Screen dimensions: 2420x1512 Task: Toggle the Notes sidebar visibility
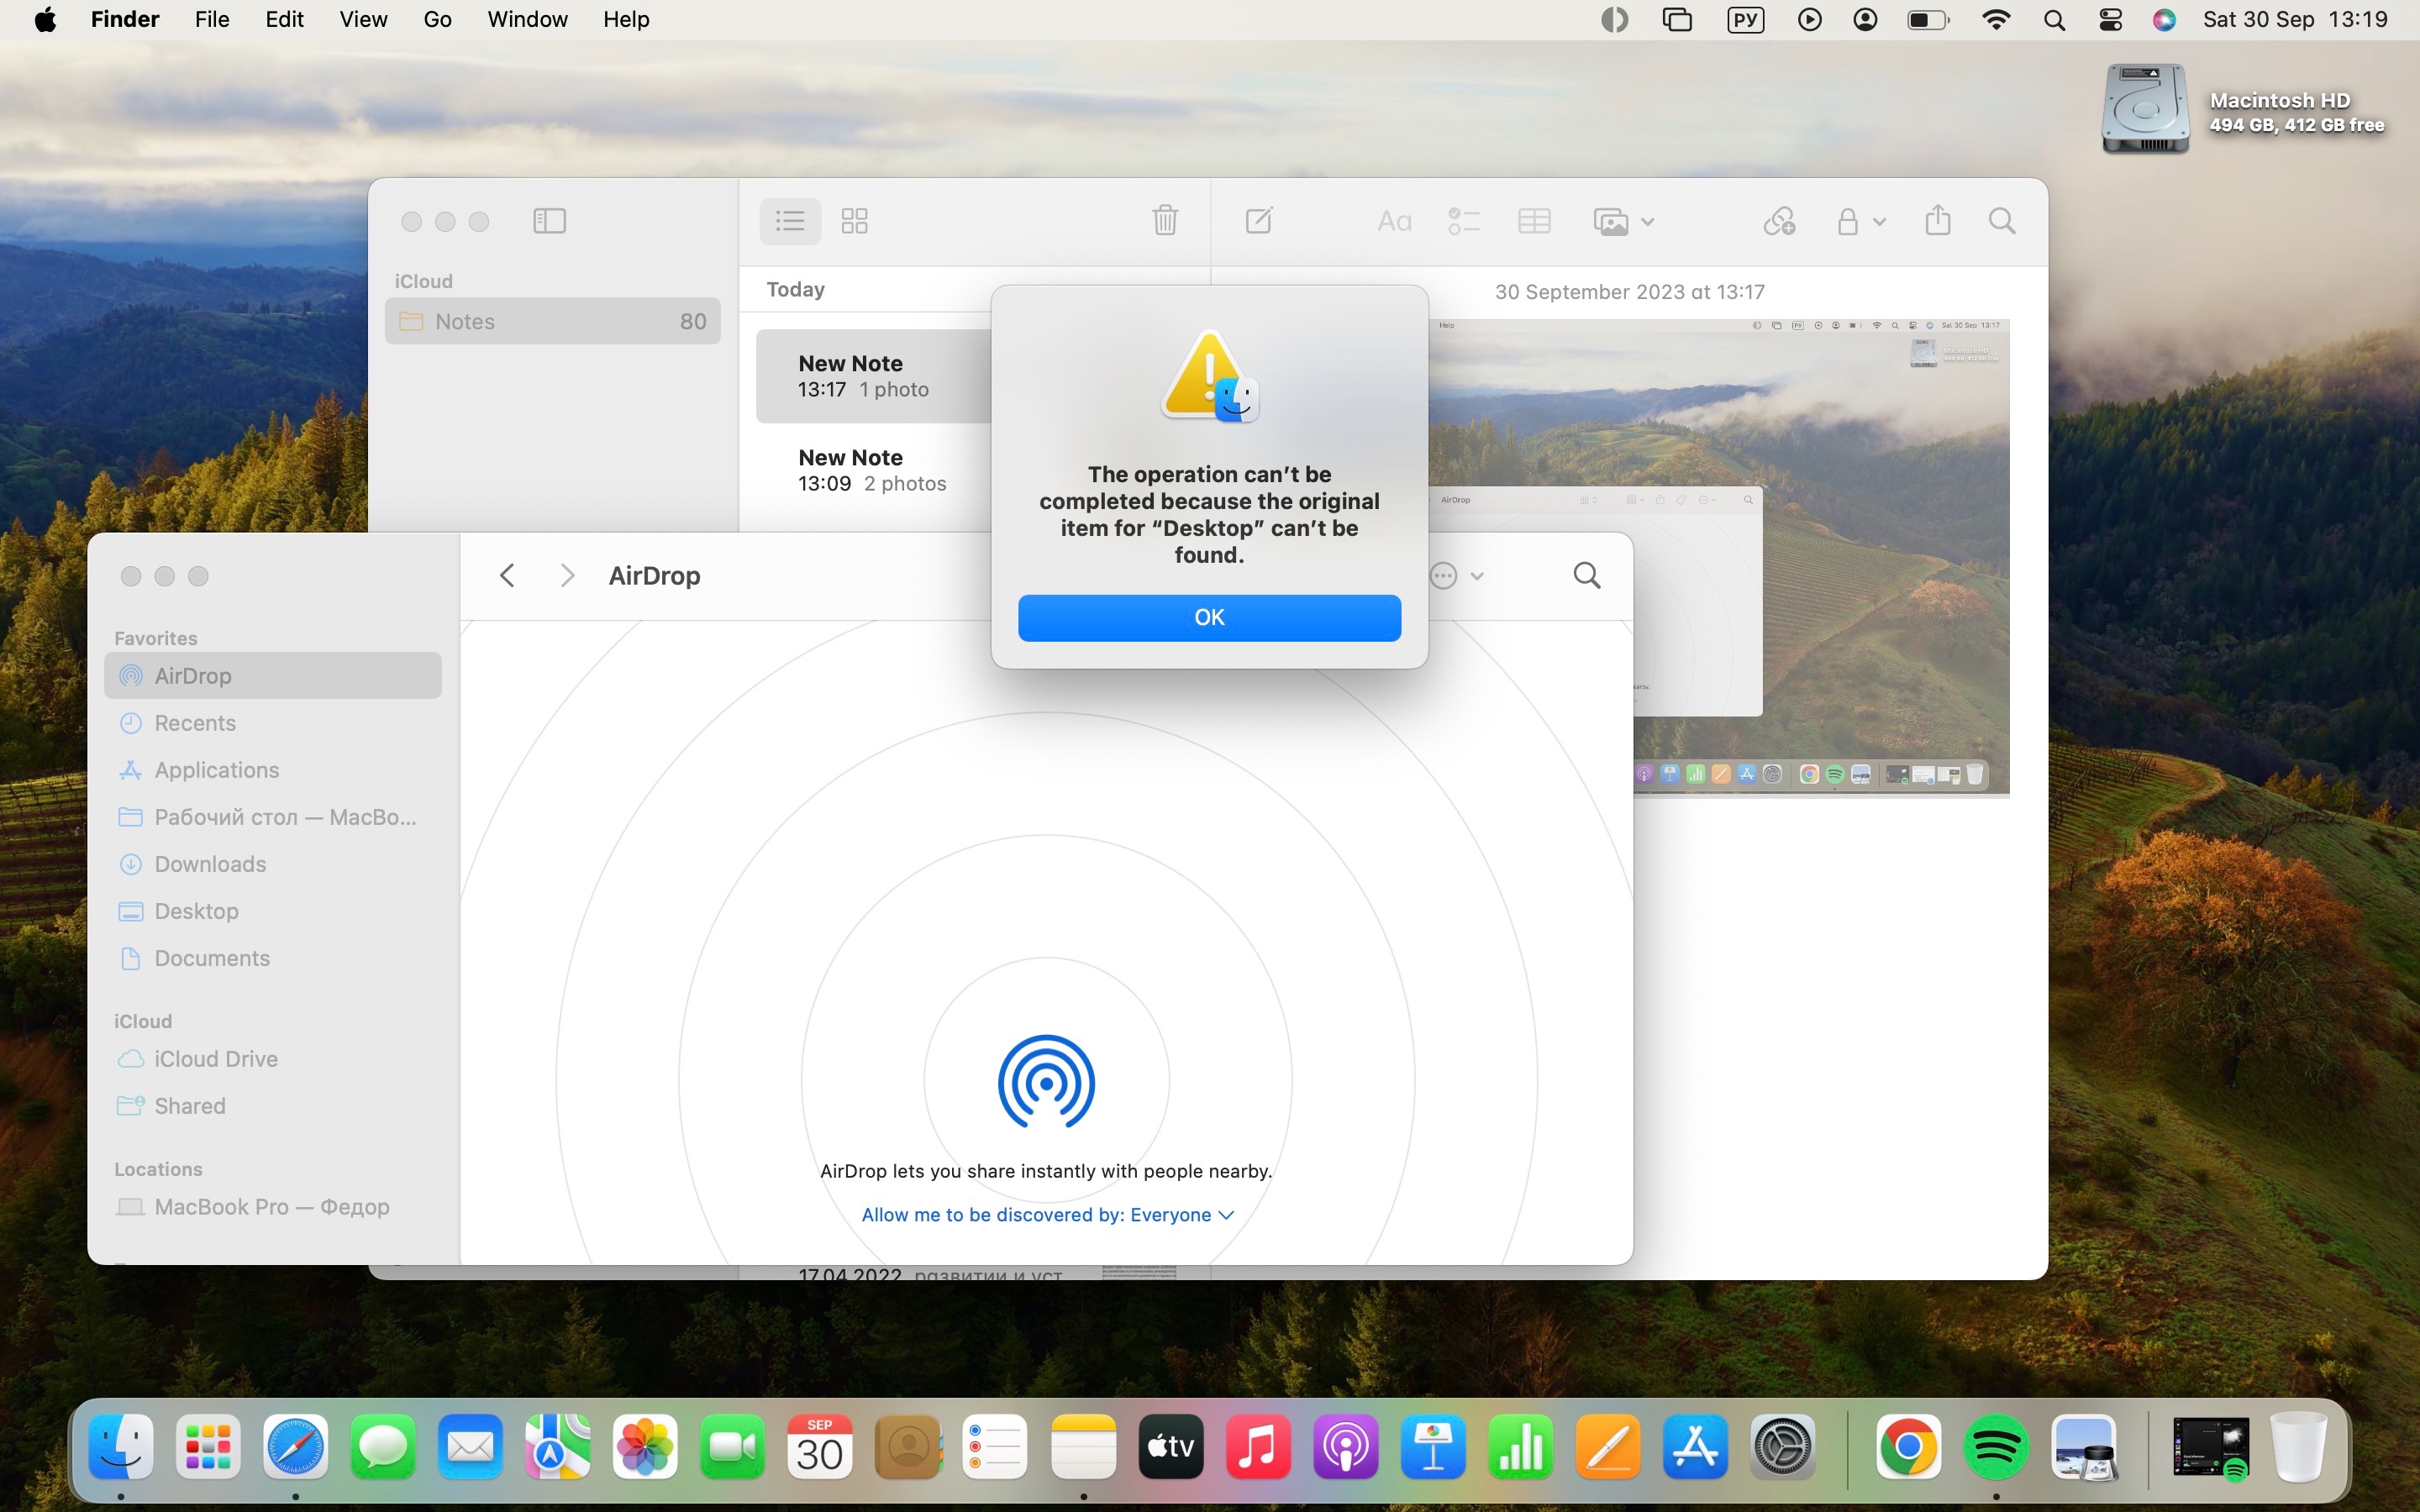(x=549, y=221)
